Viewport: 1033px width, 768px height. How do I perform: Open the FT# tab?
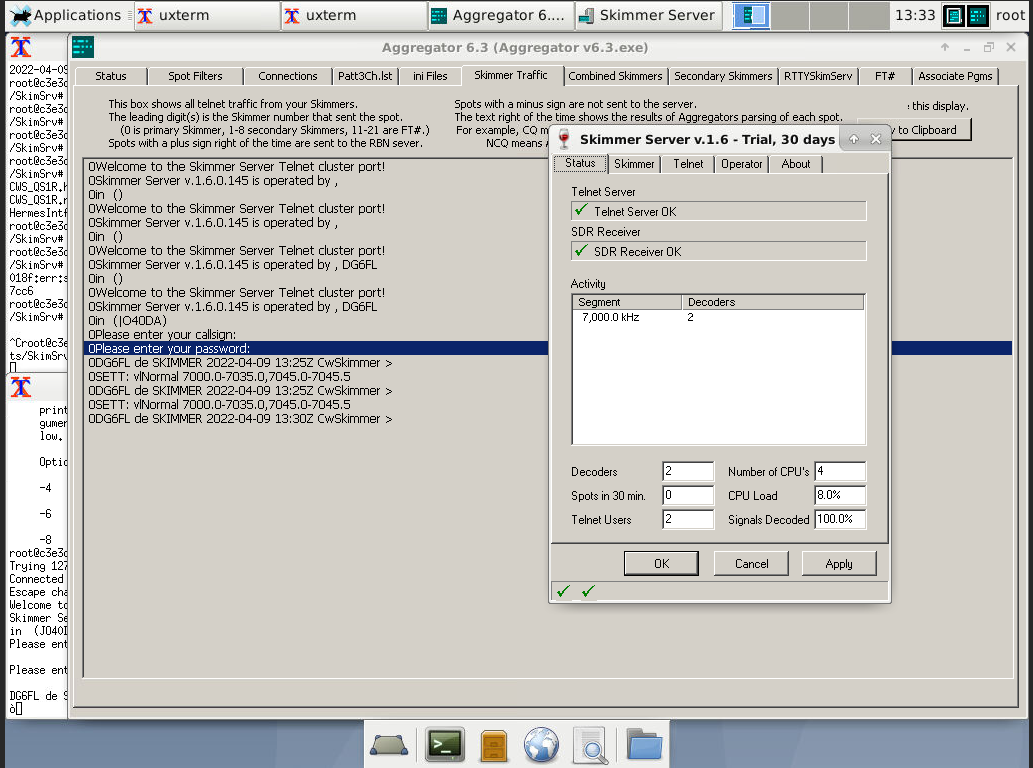click(885, 76)
